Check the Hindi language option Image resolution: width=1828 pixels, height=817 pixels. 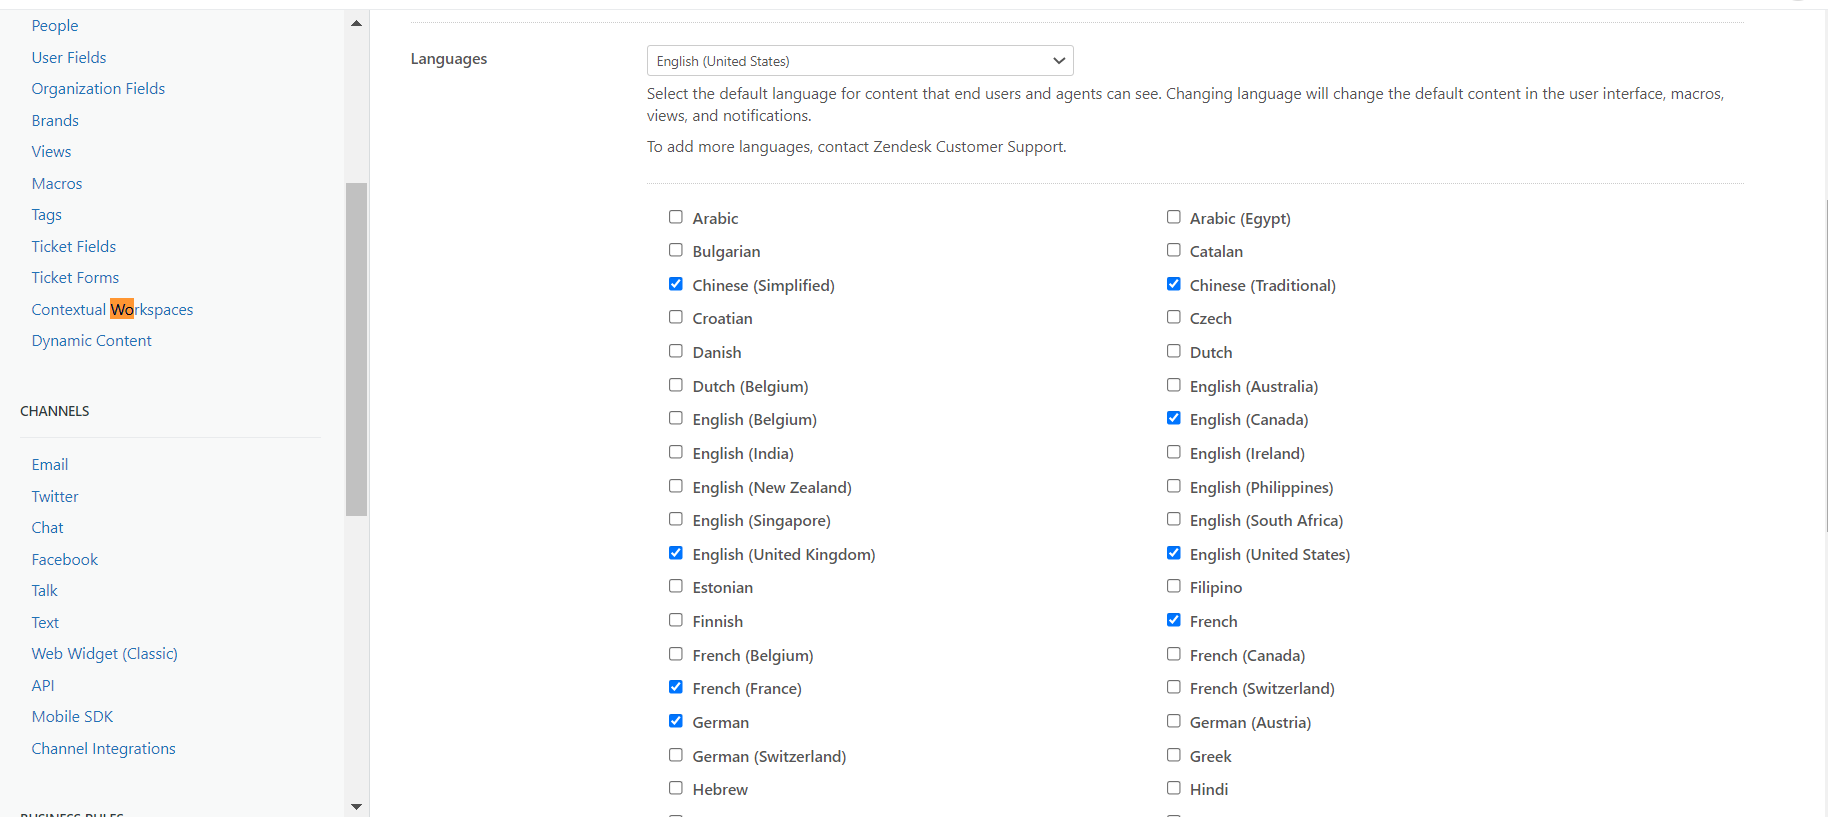(1173, 788)
